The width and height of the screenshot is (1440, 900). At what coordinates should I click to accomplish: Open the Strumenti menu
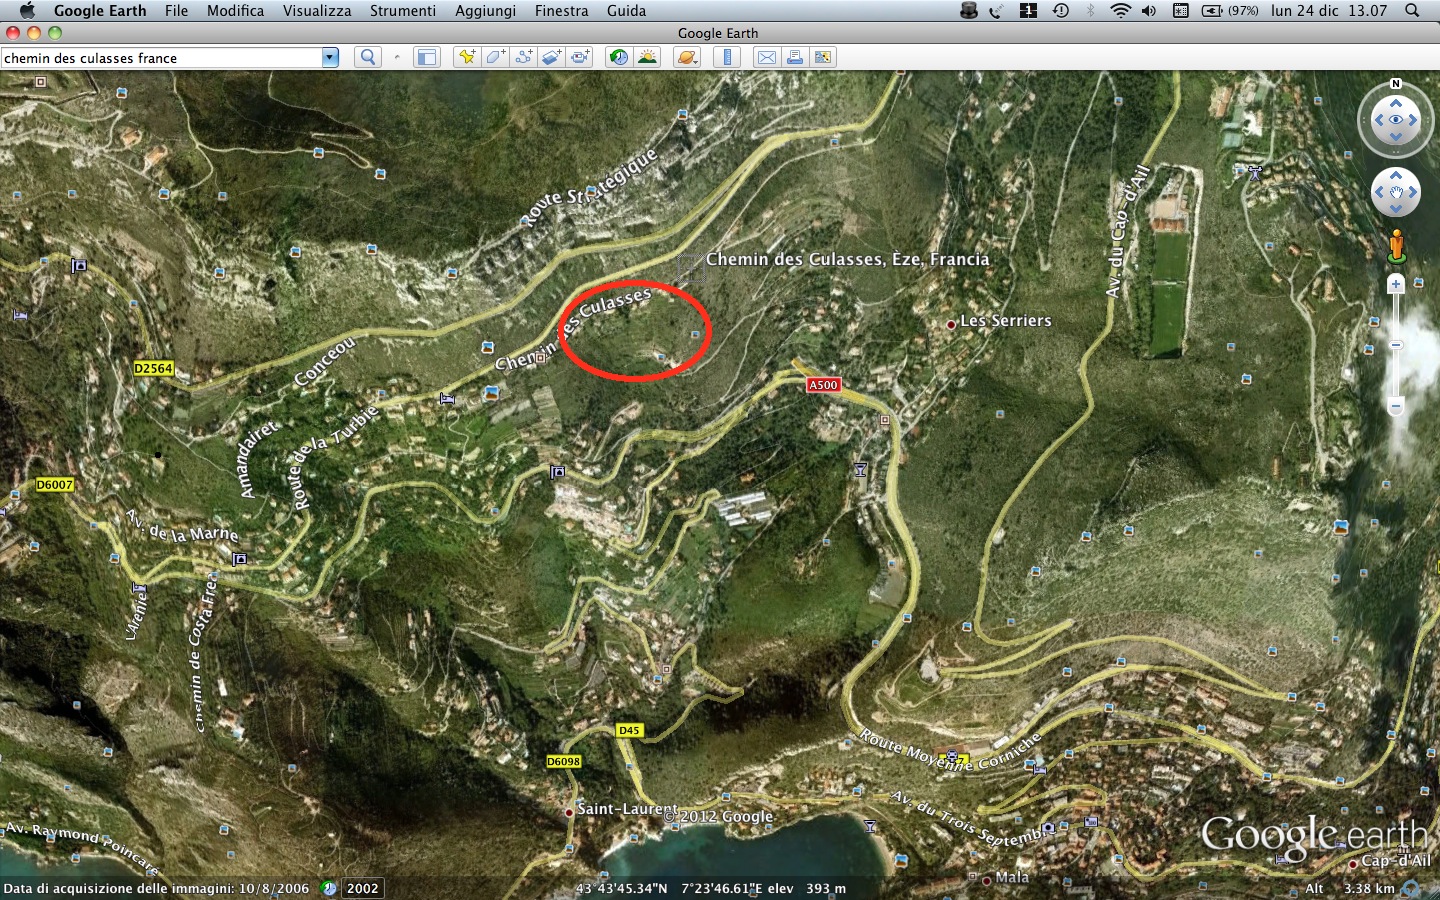click(403, 10)
